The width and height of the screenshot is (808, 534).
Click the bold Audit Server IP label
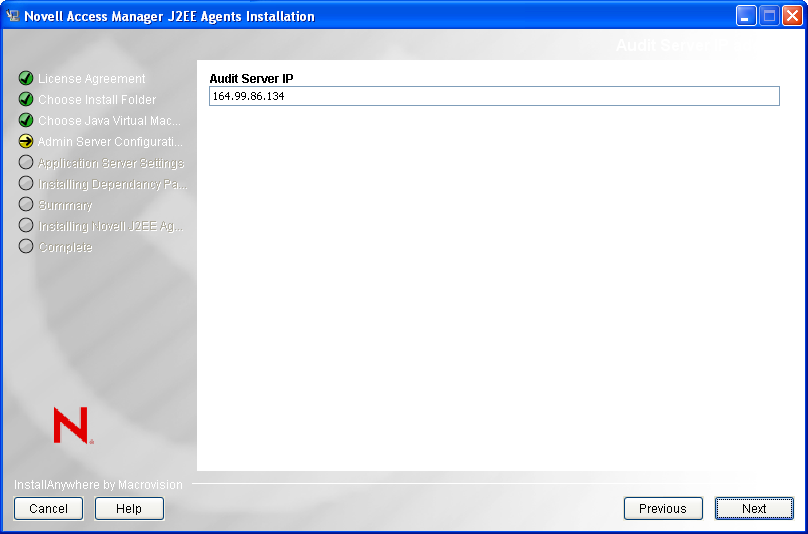coord(251,79)
